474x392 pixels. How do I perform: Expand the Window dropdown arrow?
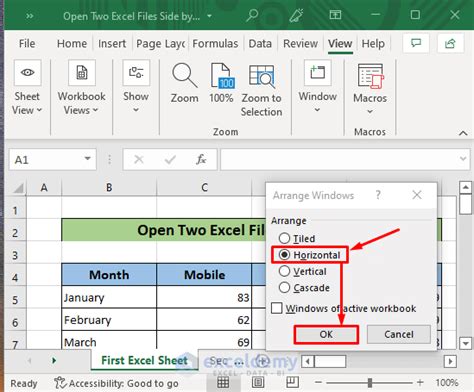click(x=317, y=110)
